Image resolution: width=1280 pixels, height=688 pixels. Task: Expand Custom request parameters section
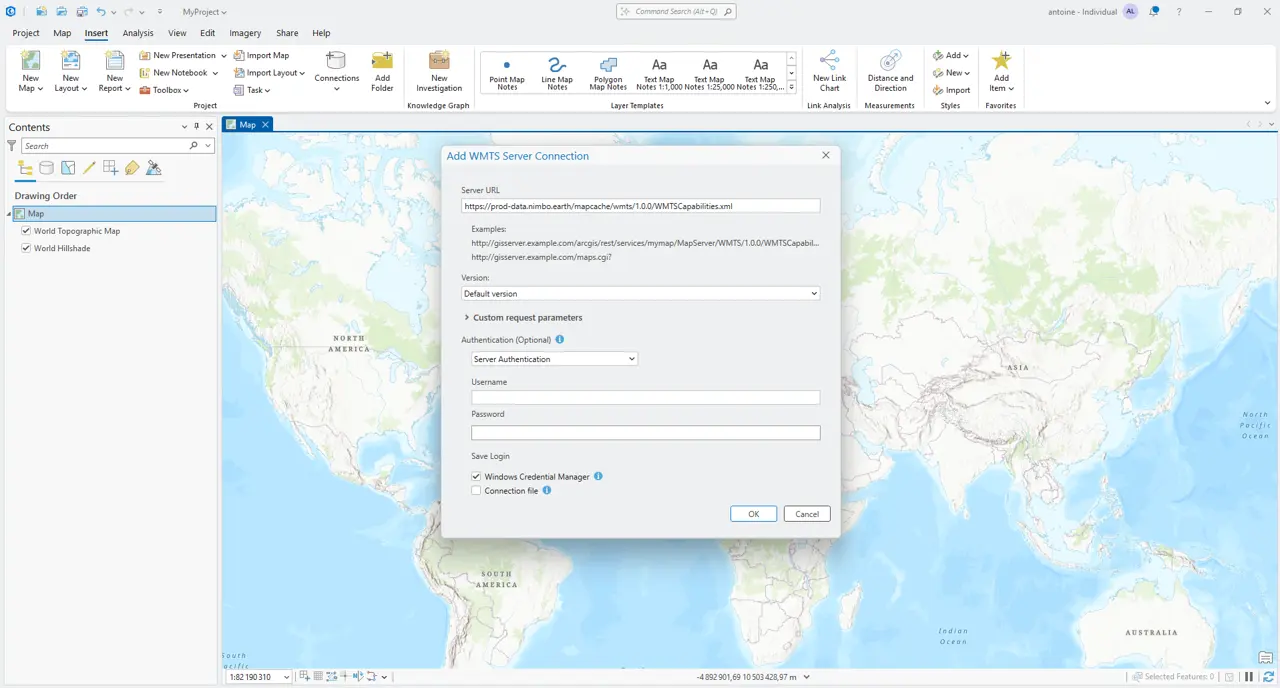[467, 318]
